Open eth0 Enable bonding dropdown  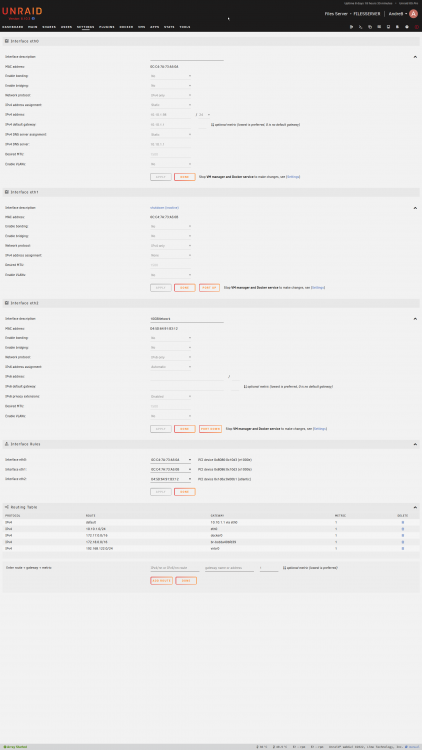click(x=171, y=76)
